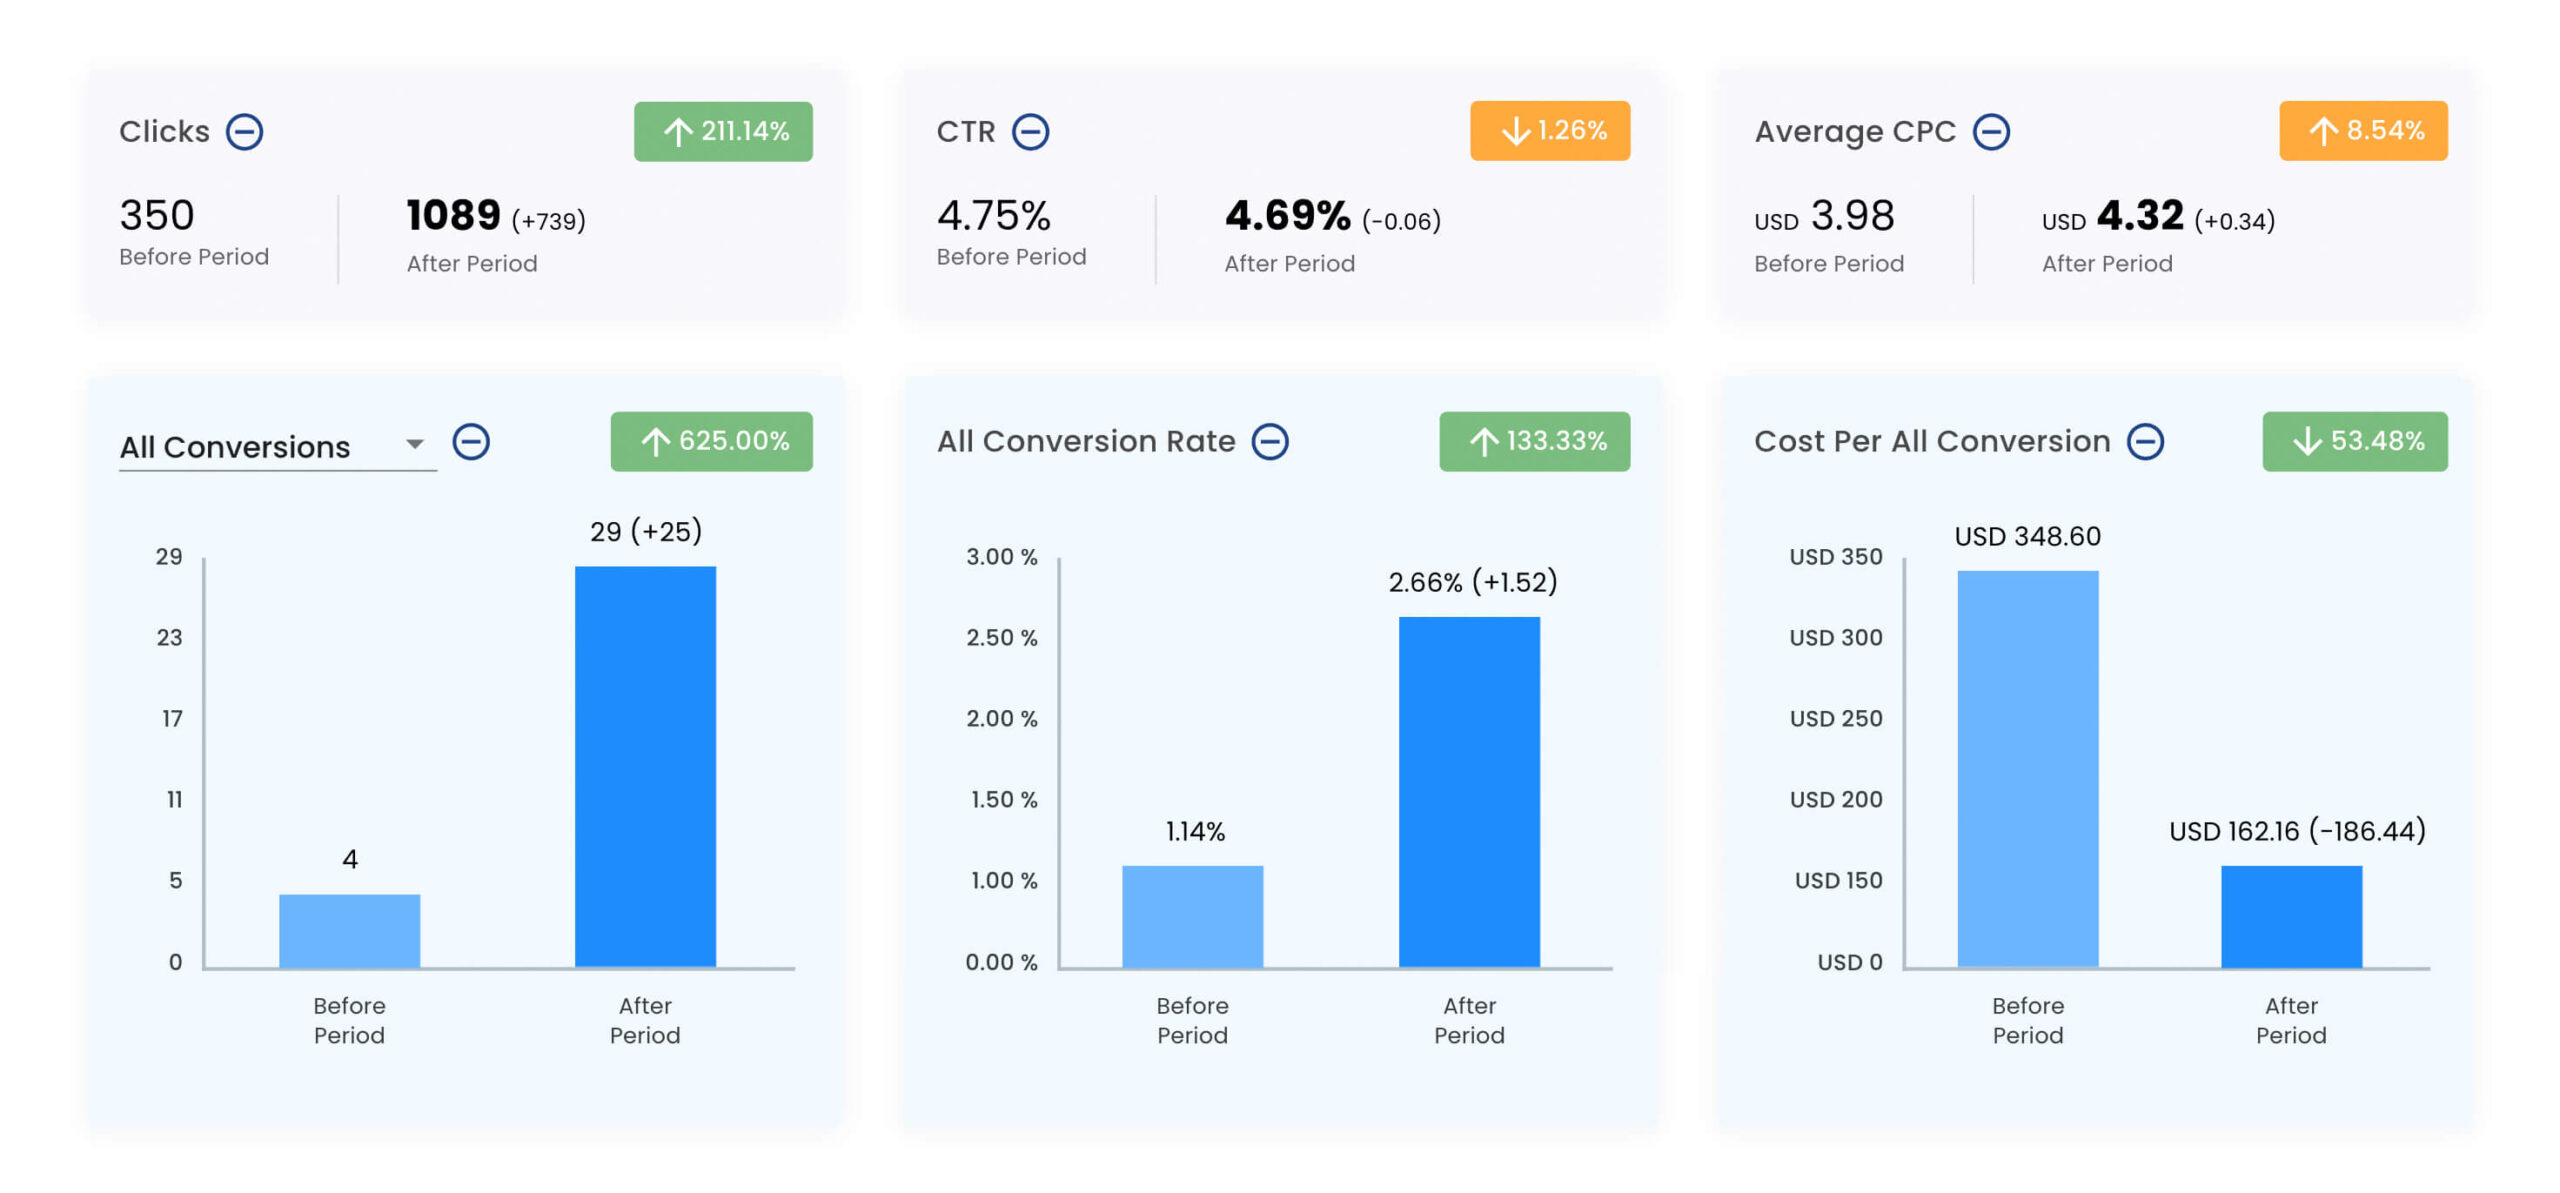Image resolution: width=2560 pixels, height=1193 pixels.
Task: Click the USD 162.16 After Period cost bar
Action: pos(2291,915)
